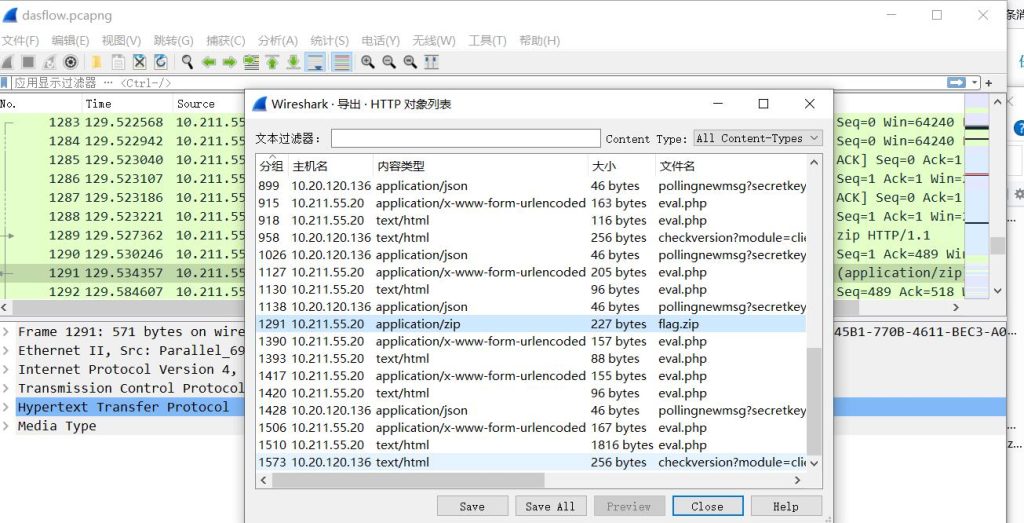Click the resize columns toolbar icon
Viewport: 1024px width, 523px height.
(431, 62)
